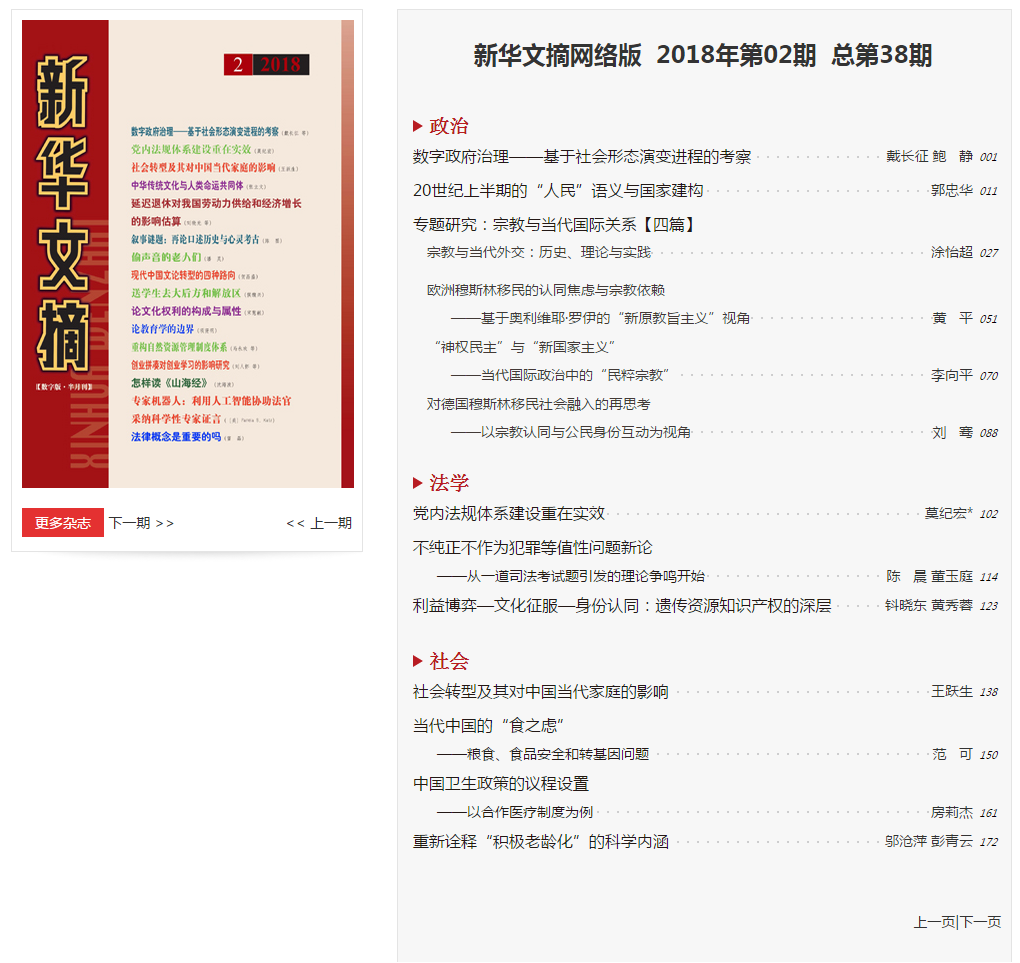The height and width of the screenshot is (963, 1020).
Task: Click page number 102
Action: click(x=989, y=514)
